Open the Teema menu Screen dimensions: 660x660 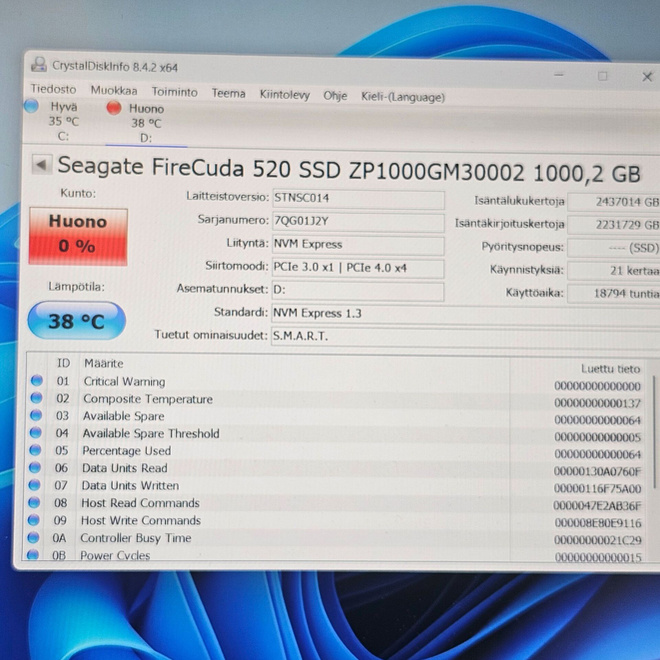click(x=228, y=93)
